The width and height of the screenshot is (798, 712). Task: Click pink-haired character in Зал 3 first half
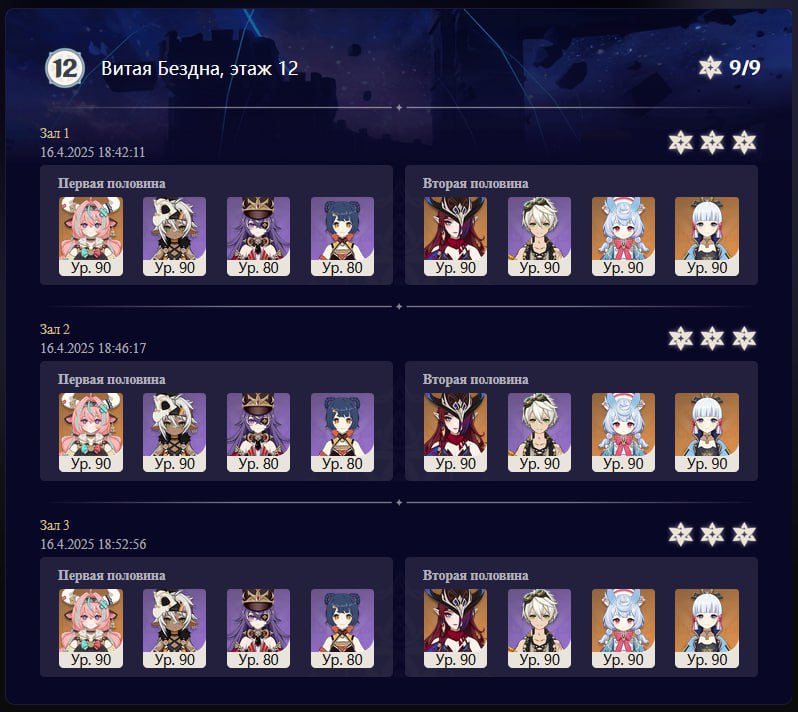[x=91, y=629]
